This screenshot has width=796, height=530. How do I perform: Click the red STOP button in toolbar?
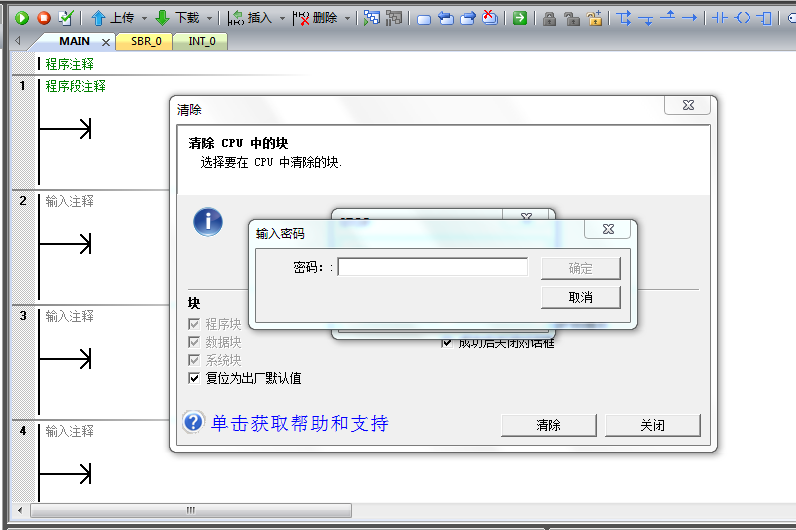click(x=44, y=18)
